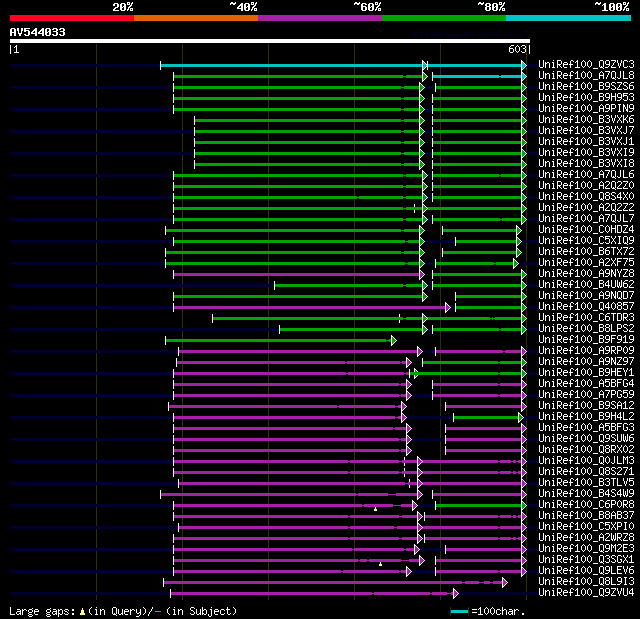Click hit UniRef100_A2XF75

pos(586,263)
